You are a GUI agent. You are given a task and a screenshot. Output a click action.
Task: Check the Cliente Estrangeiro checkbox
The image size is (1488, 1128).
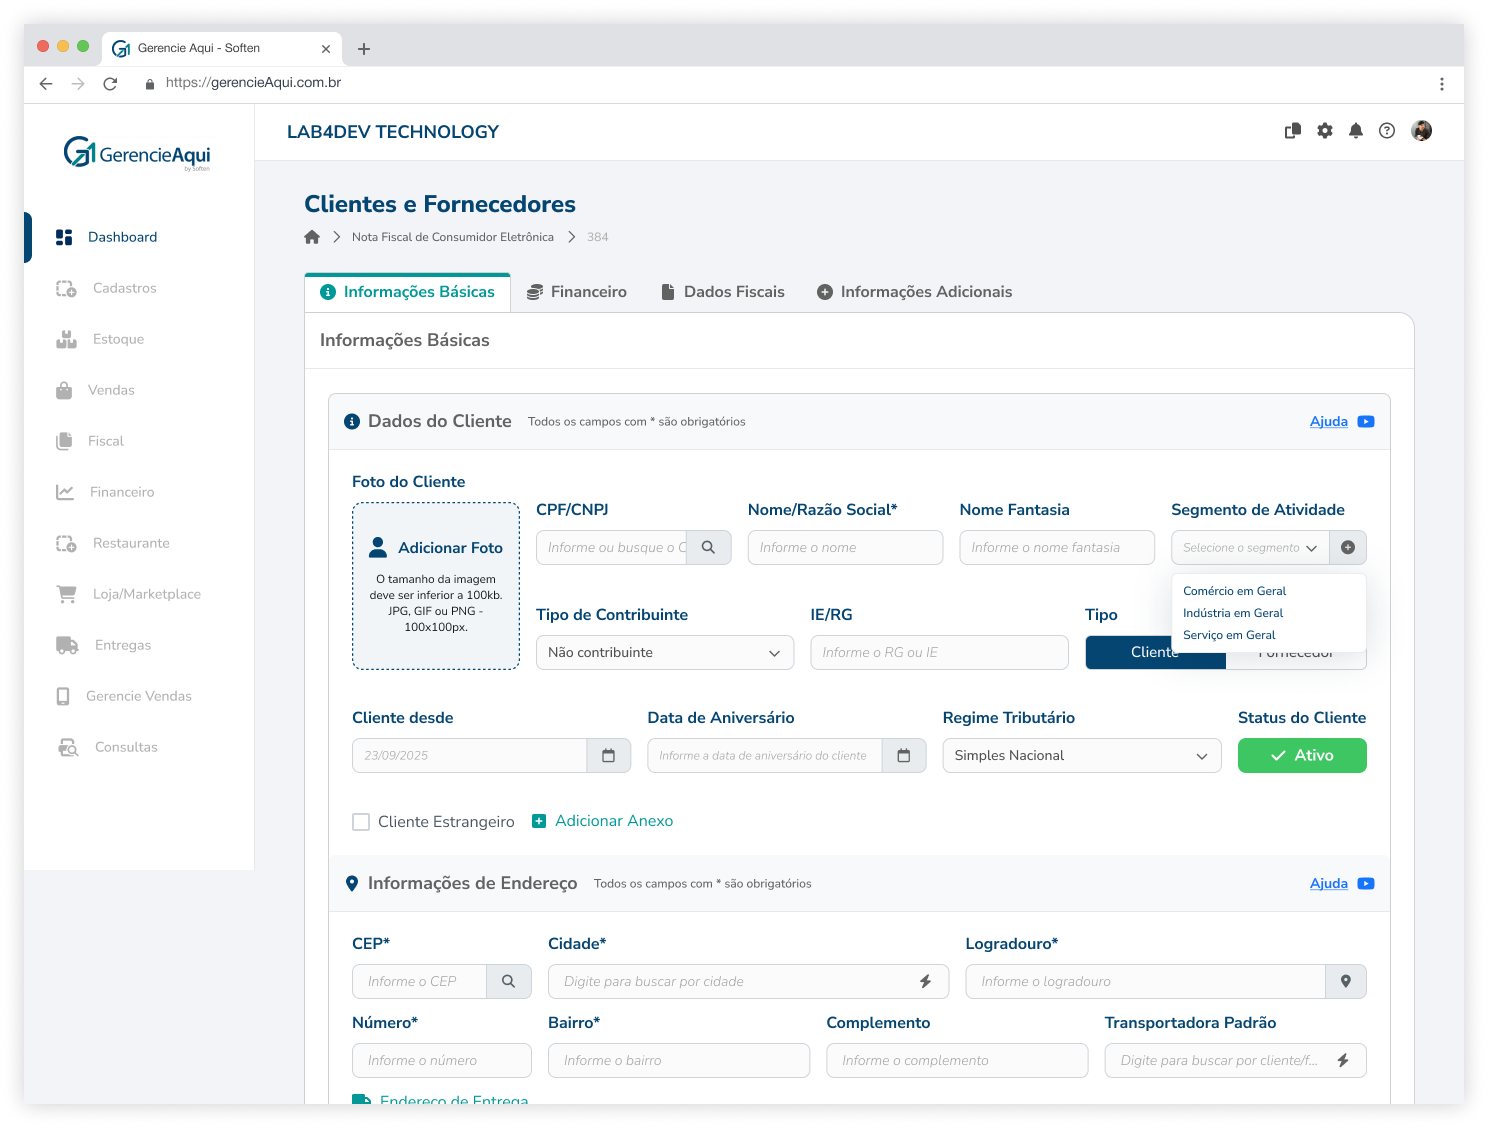coord(361,822)
